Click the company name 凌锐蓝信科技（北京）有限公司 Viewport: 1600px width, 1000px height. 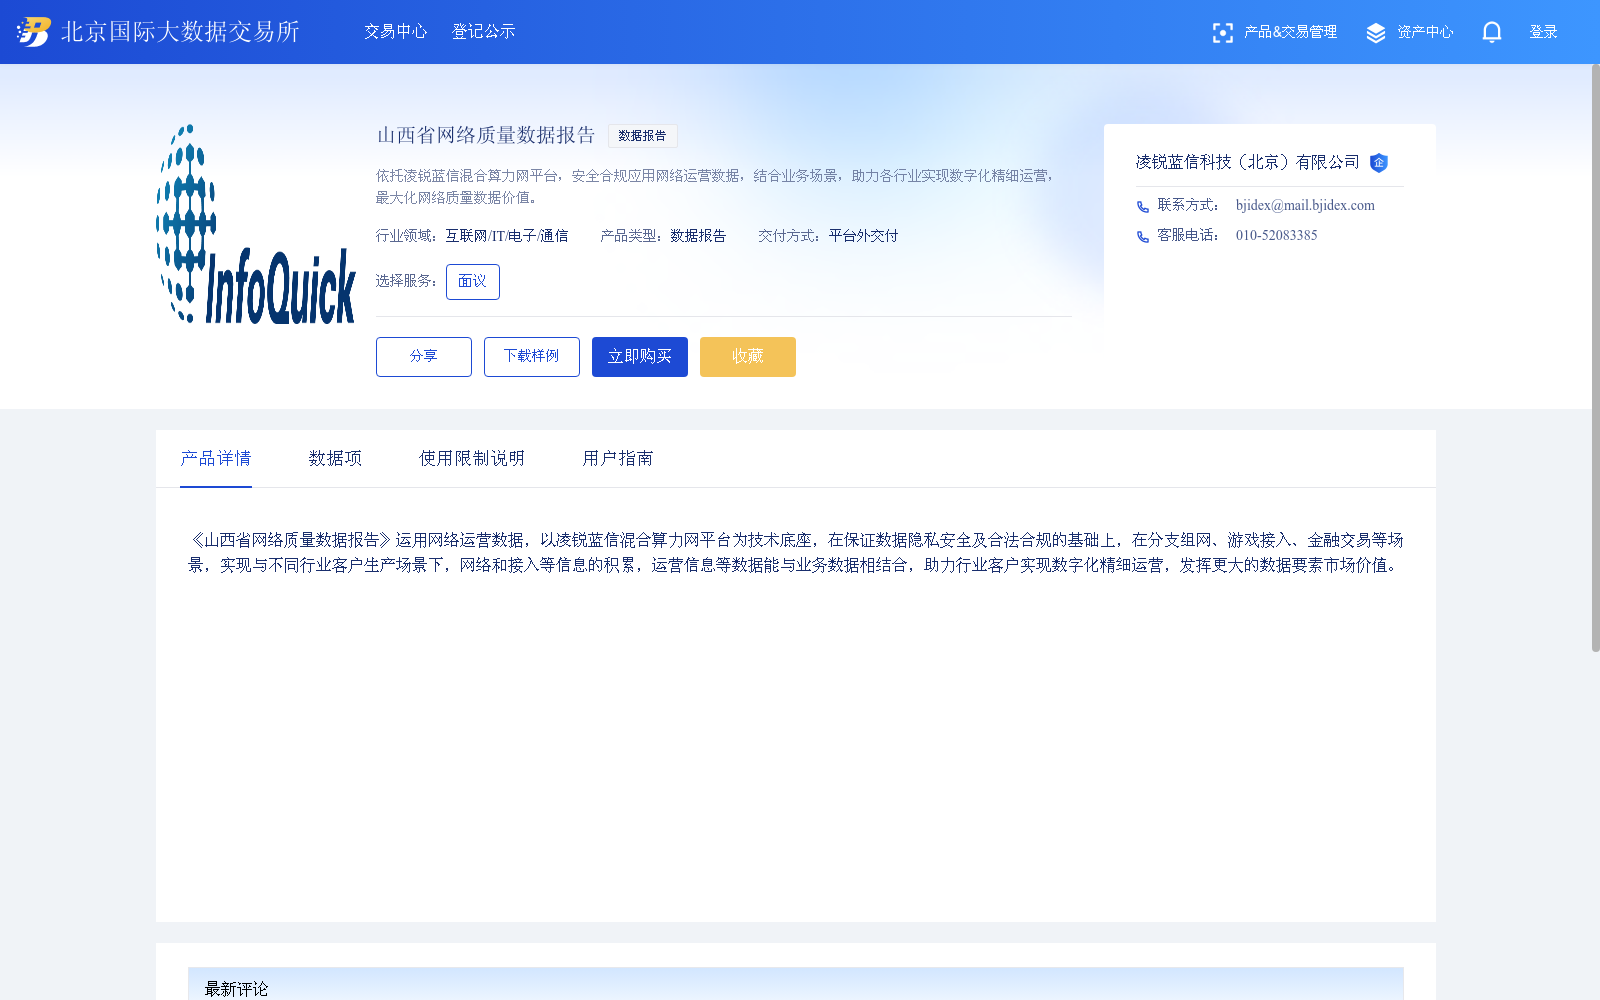[x=1248, y=162]
